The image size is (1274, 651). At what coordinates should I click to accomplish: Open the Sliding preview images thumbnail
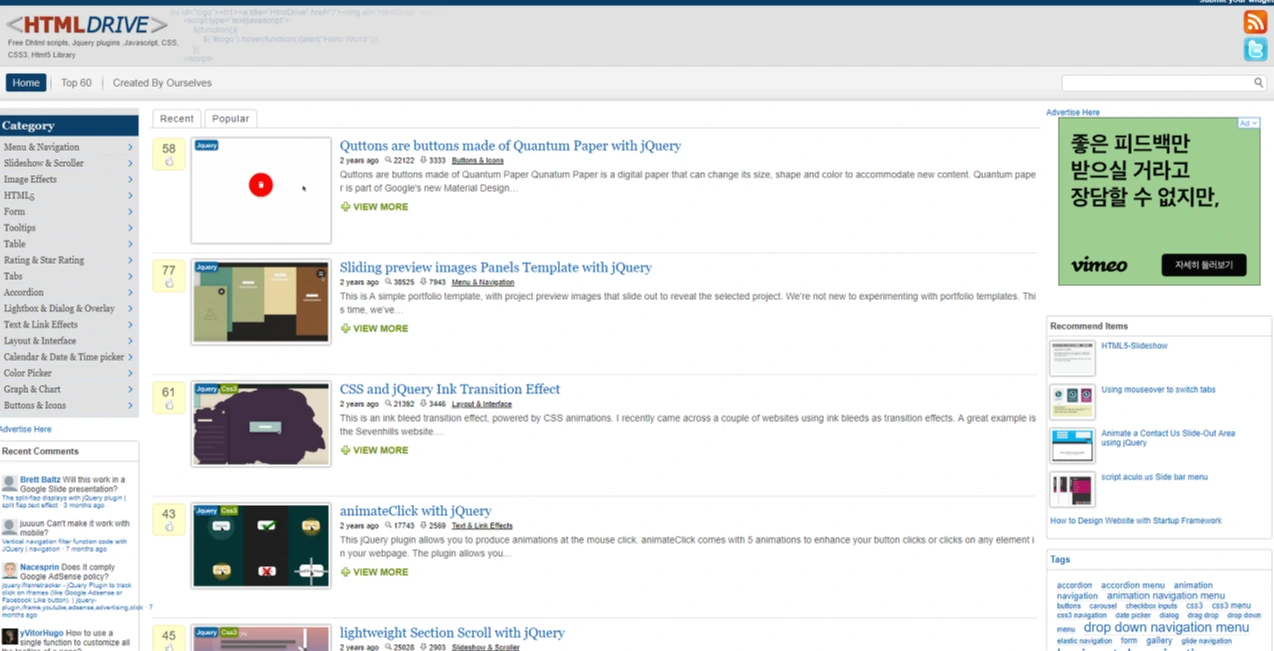[261, 302]
